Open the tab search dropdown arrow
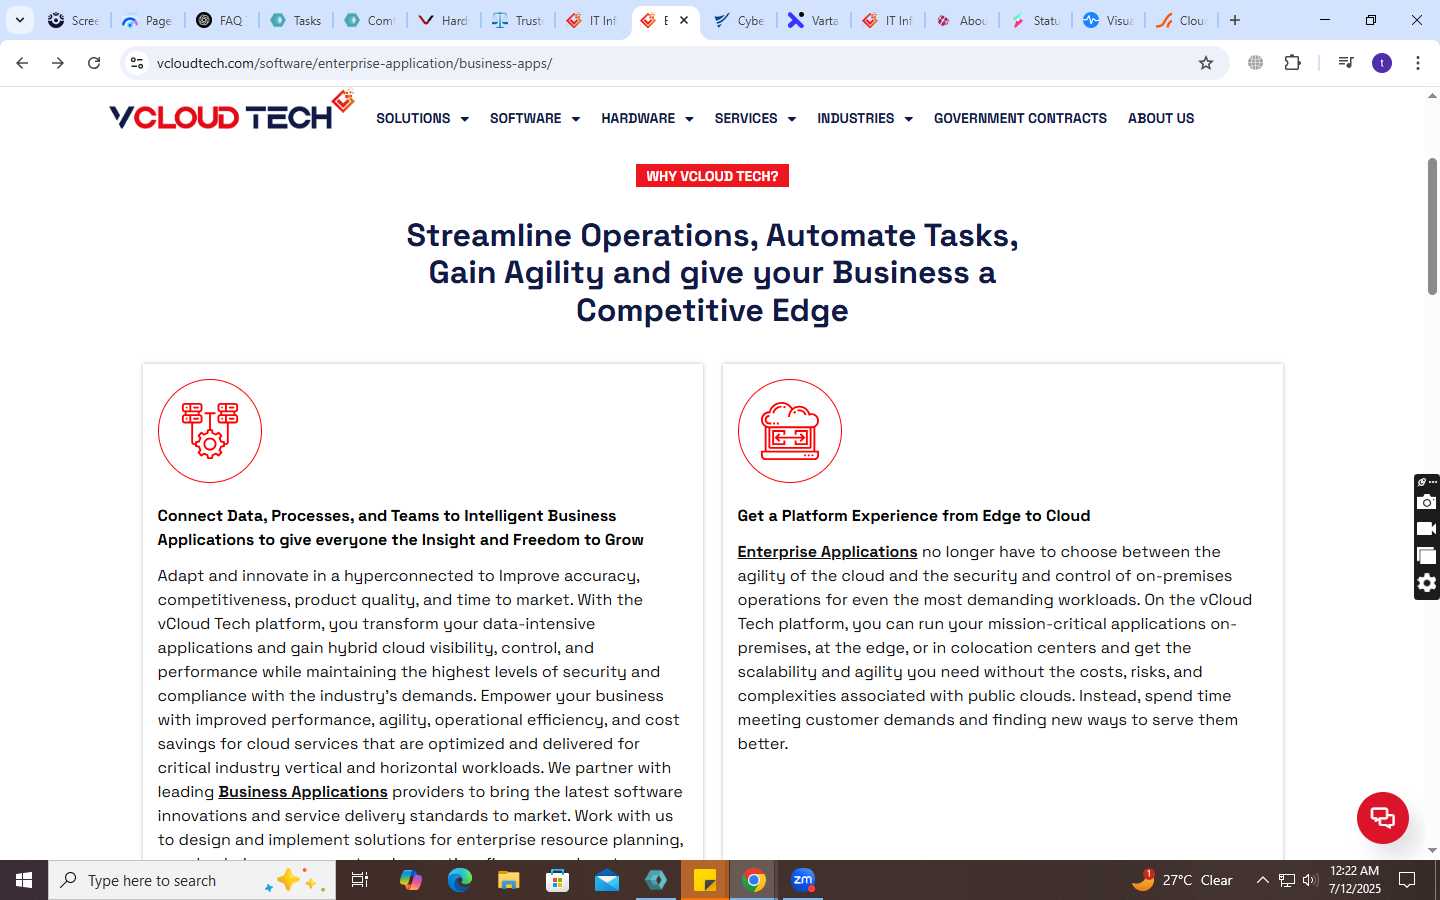Screen dimensions: 1440x900 (x=19, y=20)
